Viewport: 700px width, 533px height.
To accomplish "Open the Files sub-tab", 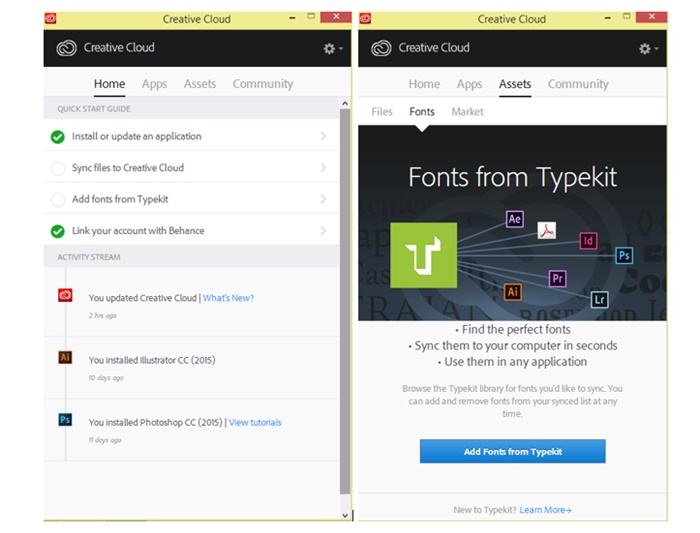I will [x=382, y=112].
